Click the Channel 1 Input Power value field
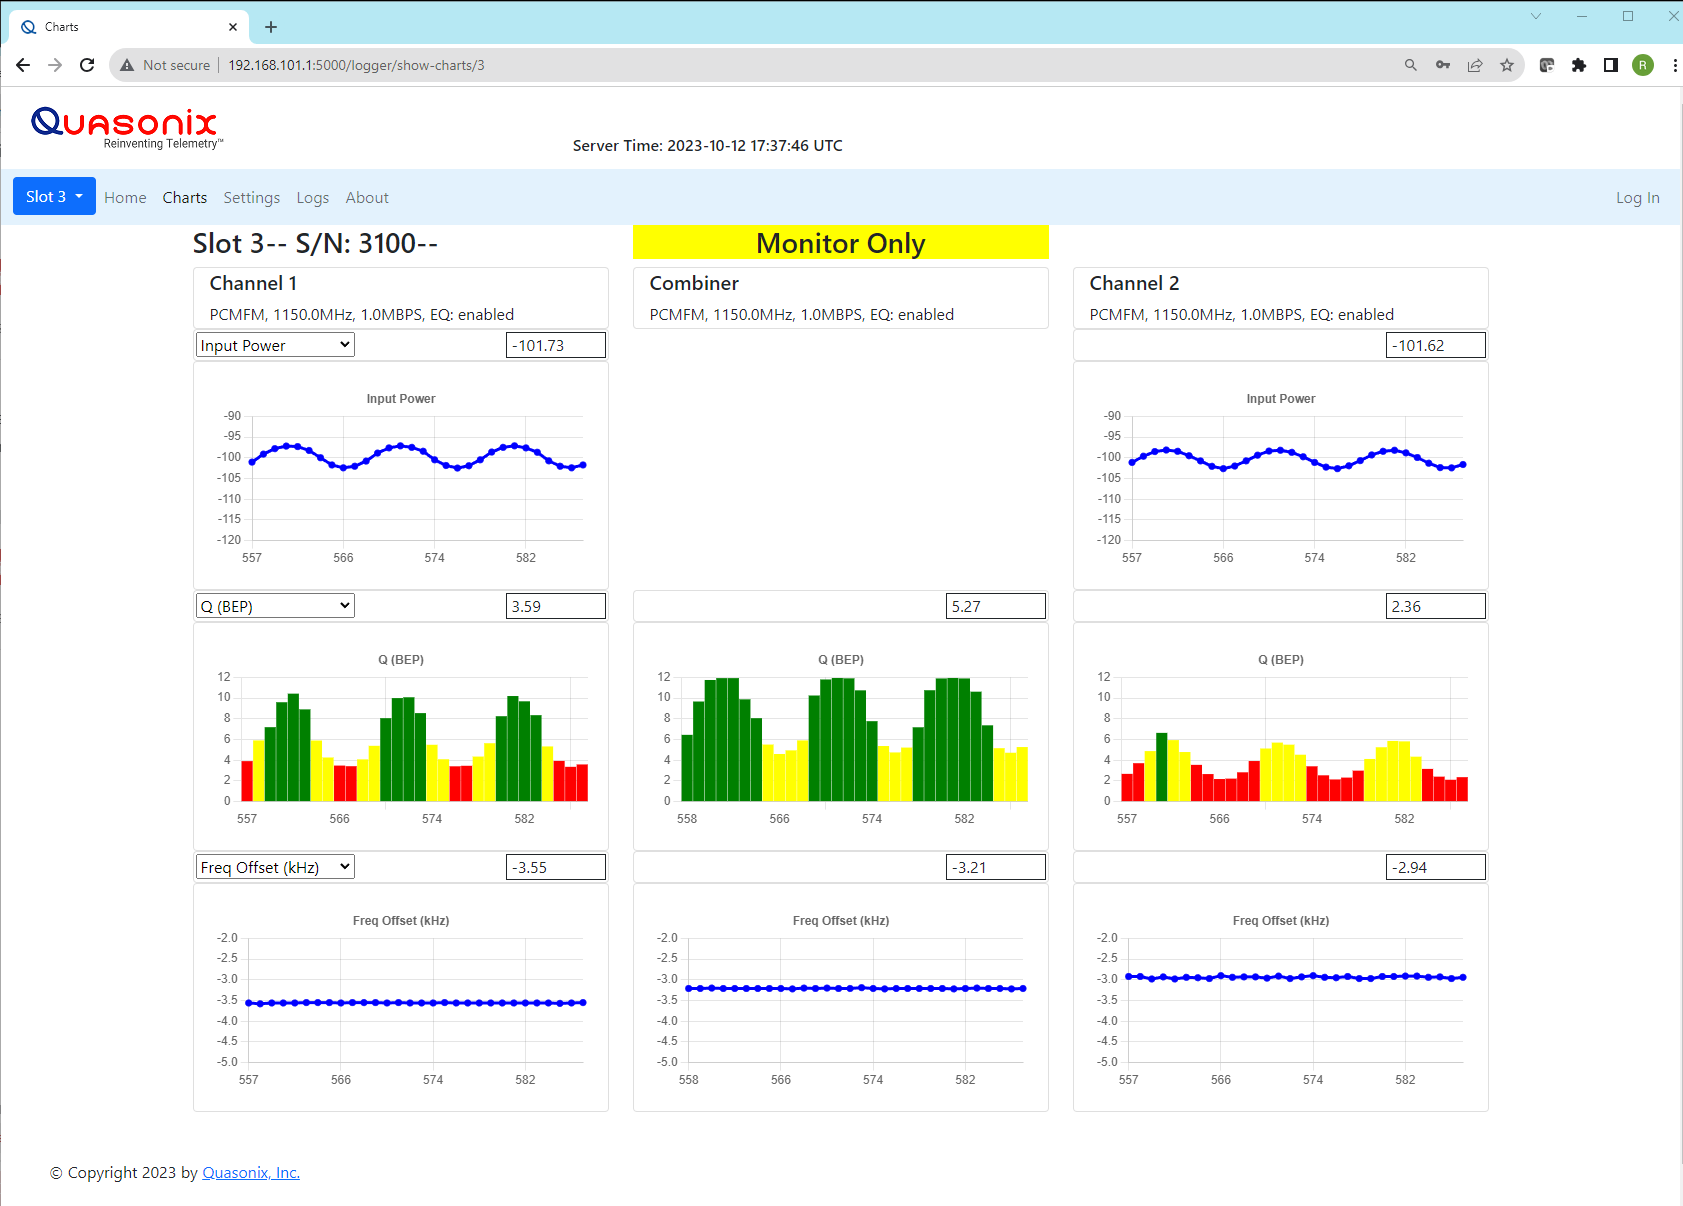 click(x=556, y=344)
